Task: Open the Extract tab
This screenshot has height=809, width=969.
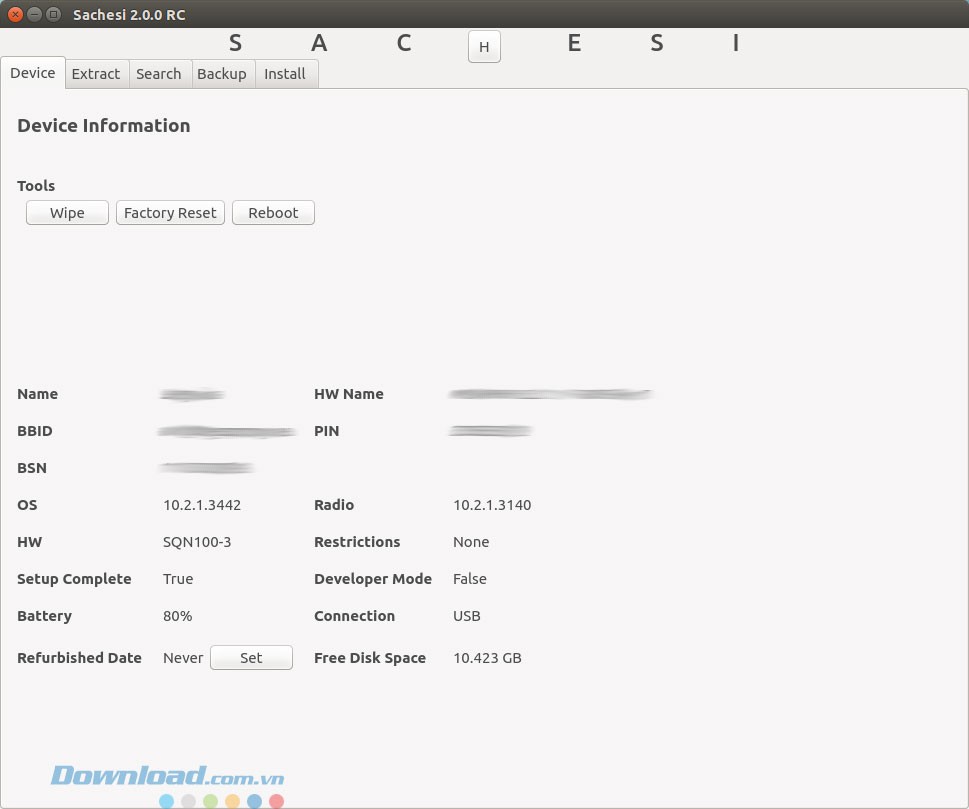Action: tap(96, 74)
